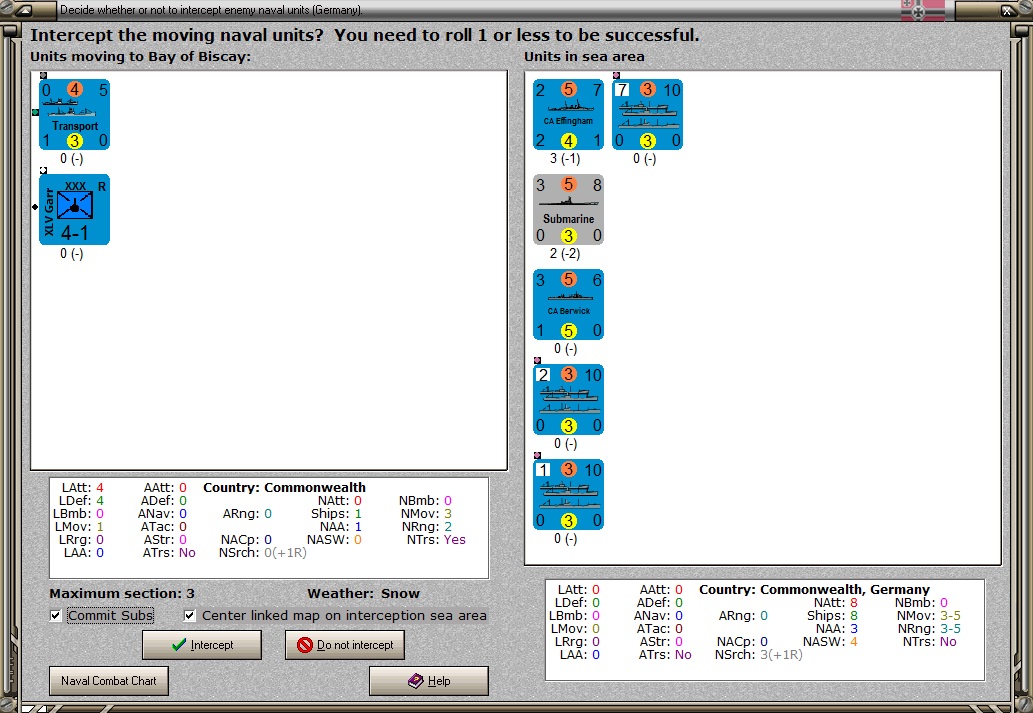Click the German flag icon in title bar

tap(922, 11)
